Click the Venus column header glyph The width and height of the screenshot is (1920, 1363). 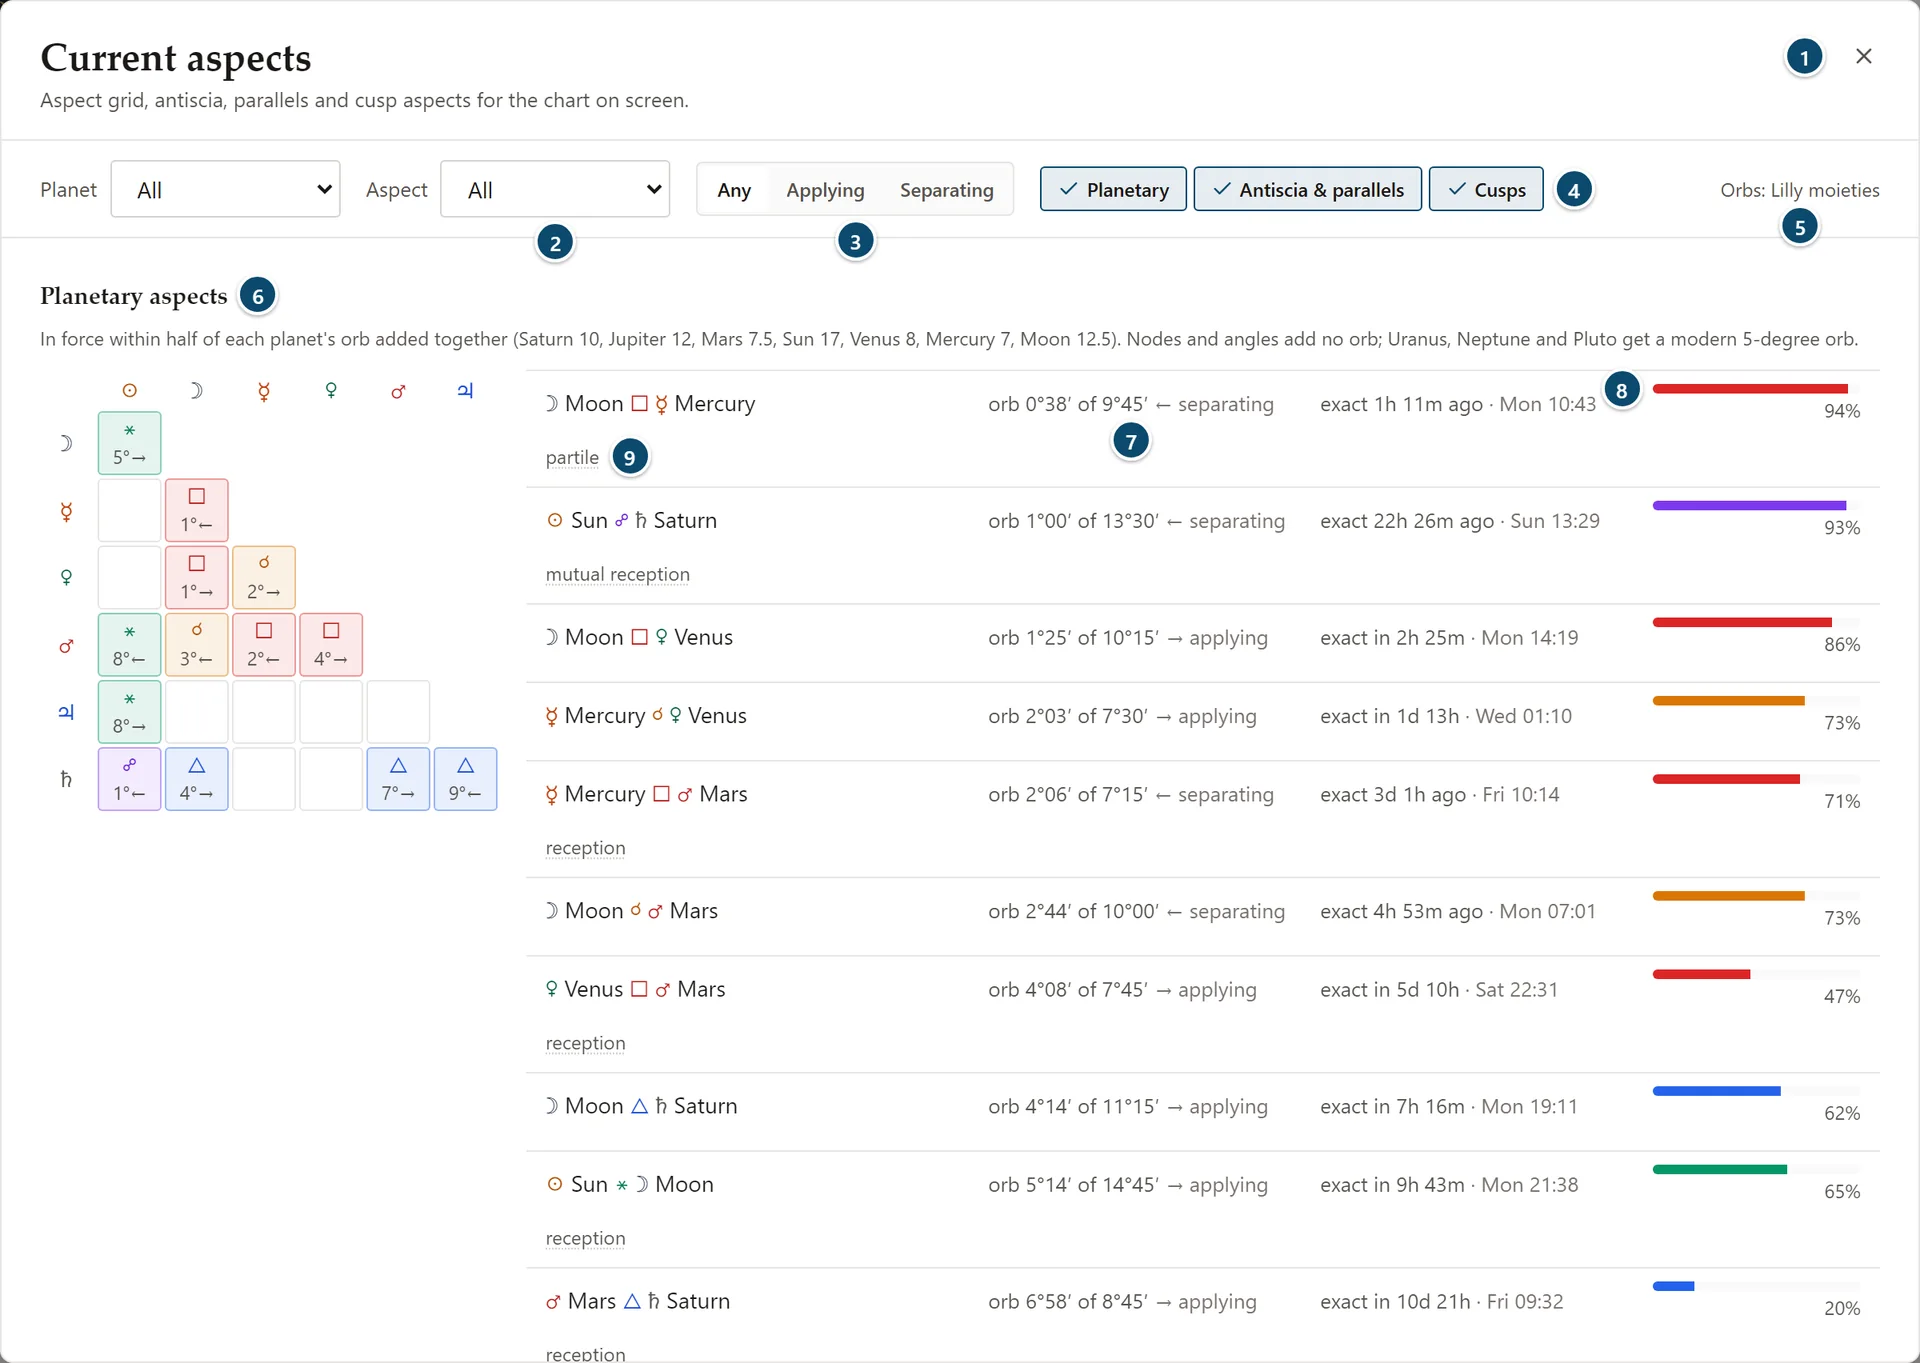click(x=331, y=390)
